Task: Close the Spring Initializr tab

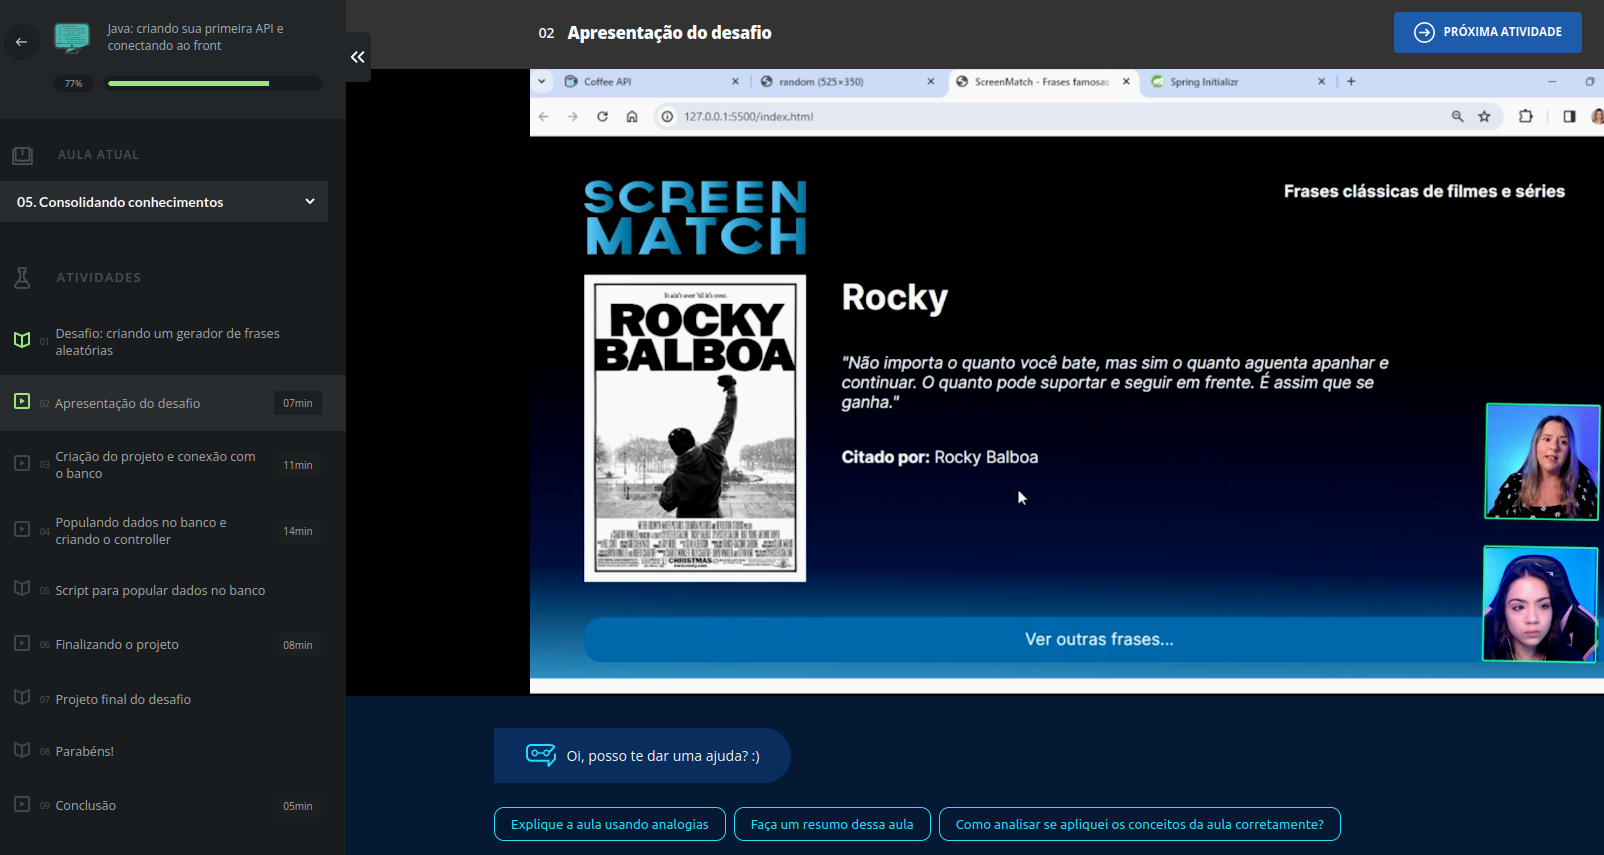Action: coord(1321,82)
